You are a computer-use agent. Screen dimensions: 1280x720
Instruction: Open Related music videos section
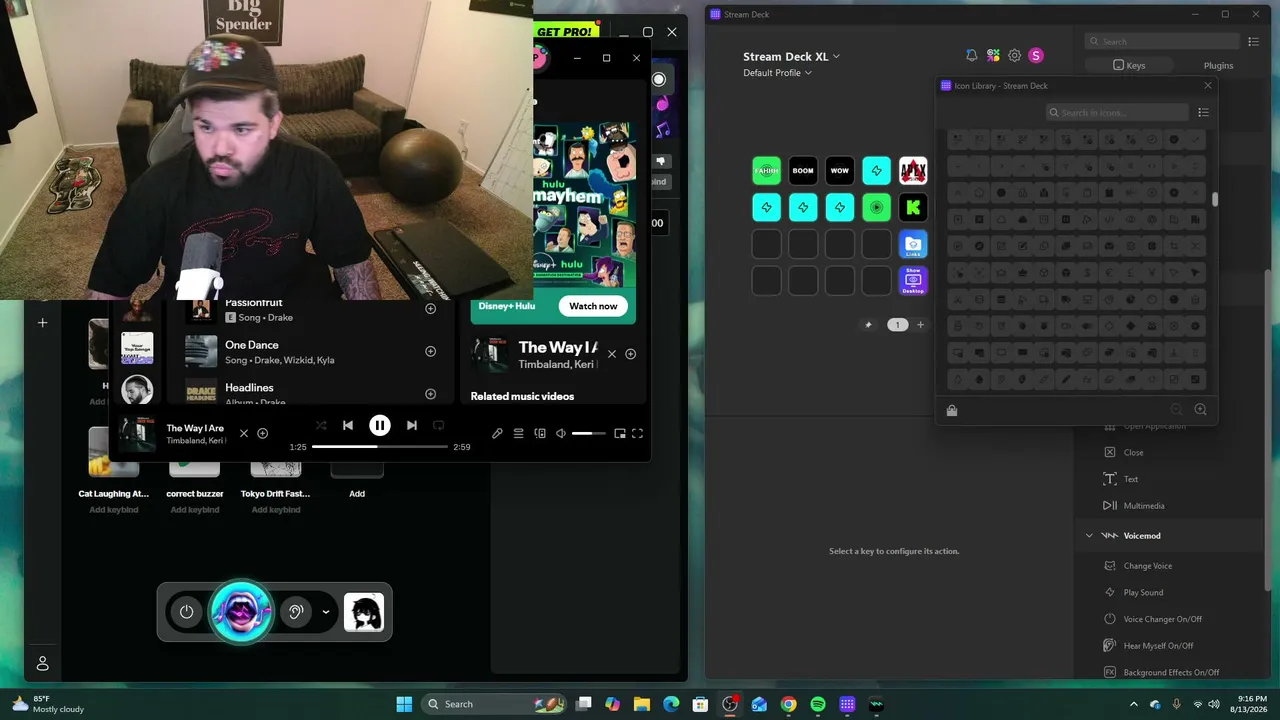point(522,396)
